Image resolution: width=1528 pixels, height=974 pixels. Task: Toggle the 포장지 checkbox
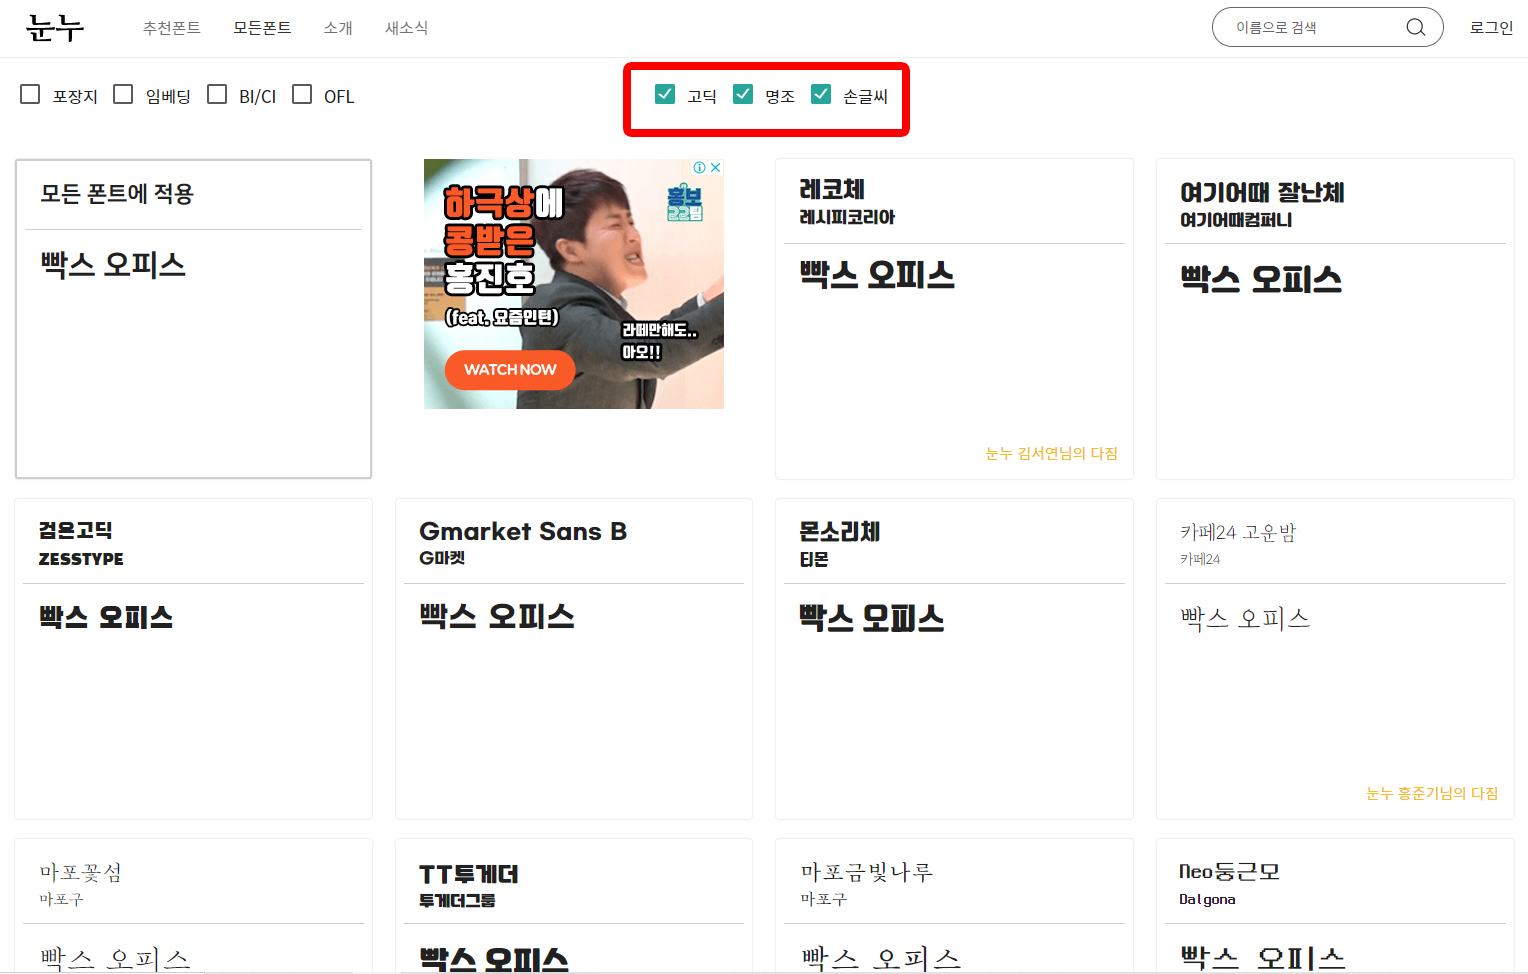30,94
